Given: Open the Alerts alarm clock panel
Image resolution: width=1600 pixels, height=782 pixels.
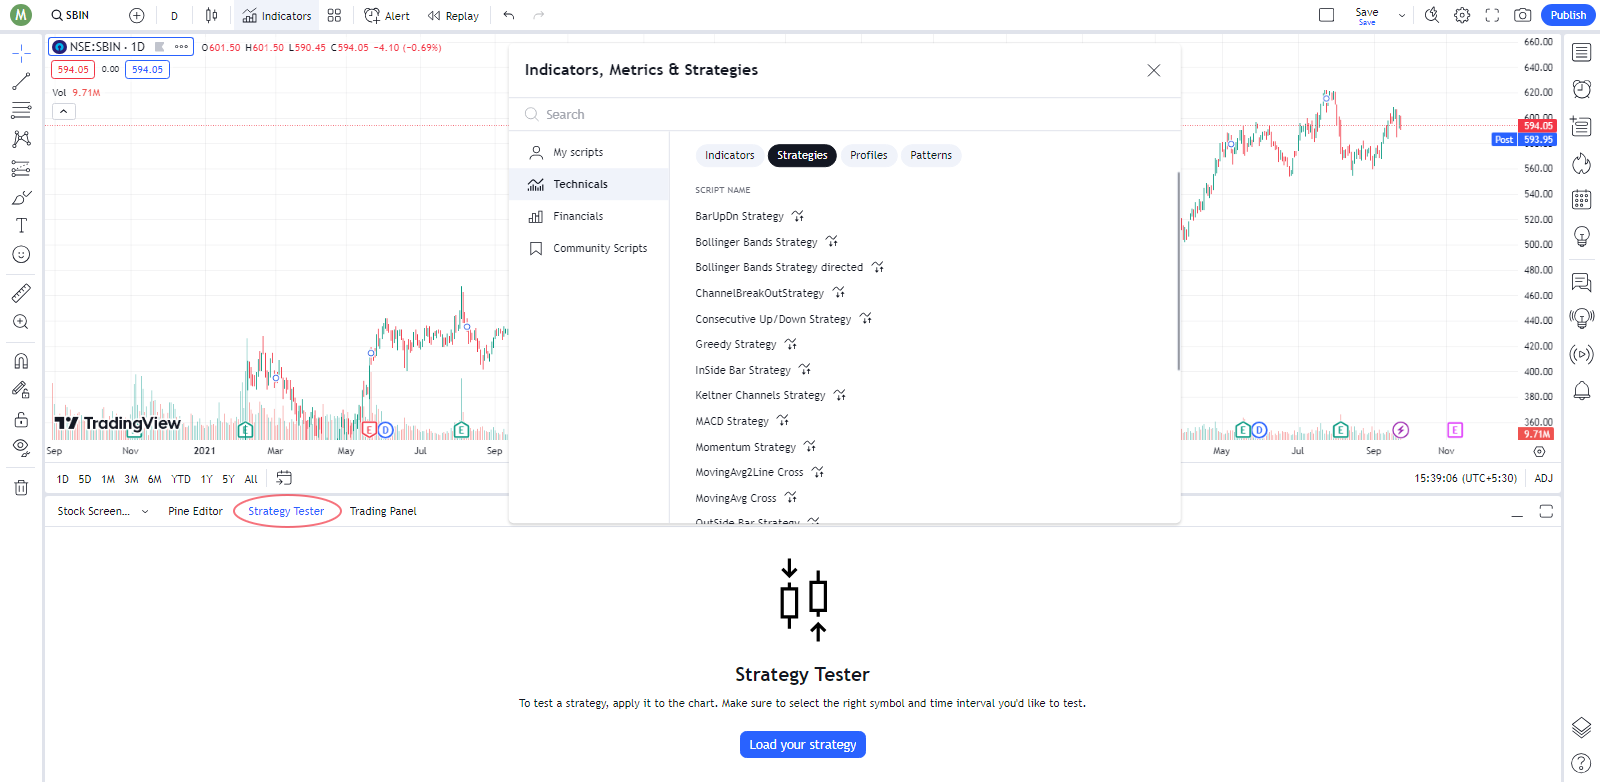Looking at the screenshot, I should tap(1581, 89).
